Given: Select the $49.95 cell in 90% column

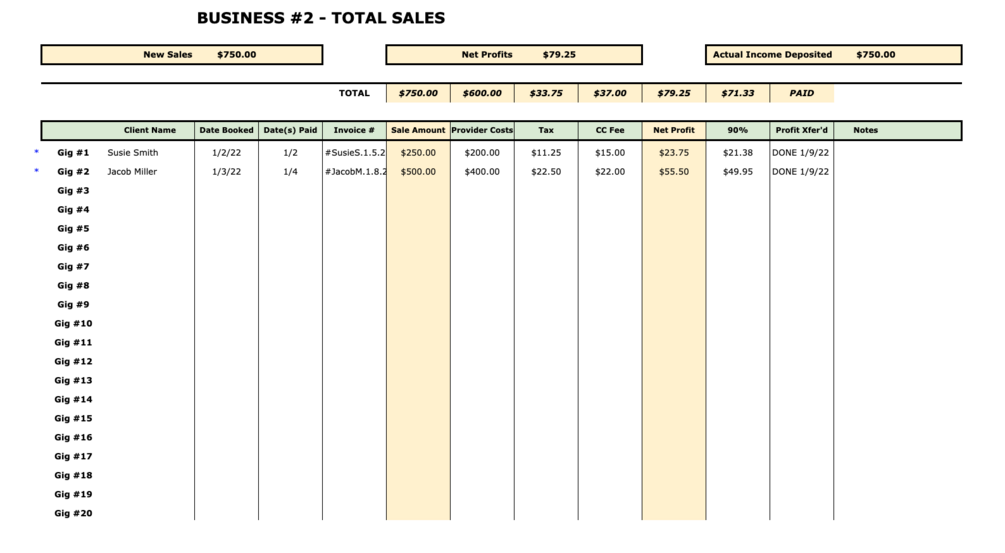Looking at the screenshot, I should (x=738, y=172).
